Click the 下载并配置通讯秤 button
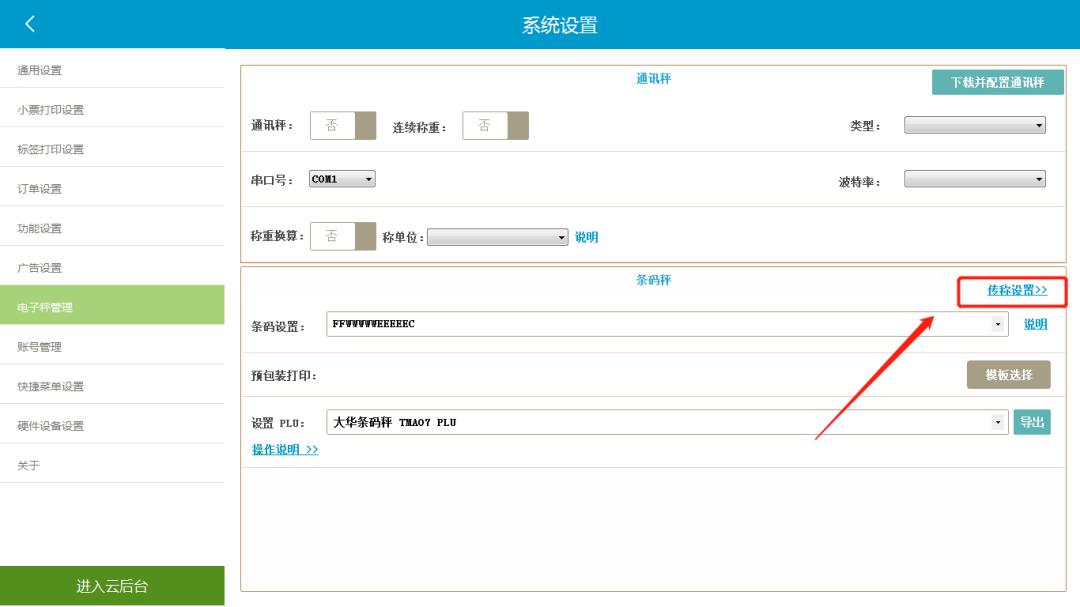The width and height of the screenshot is (1080, 607). pyautogui.click(x=998, y=84)
